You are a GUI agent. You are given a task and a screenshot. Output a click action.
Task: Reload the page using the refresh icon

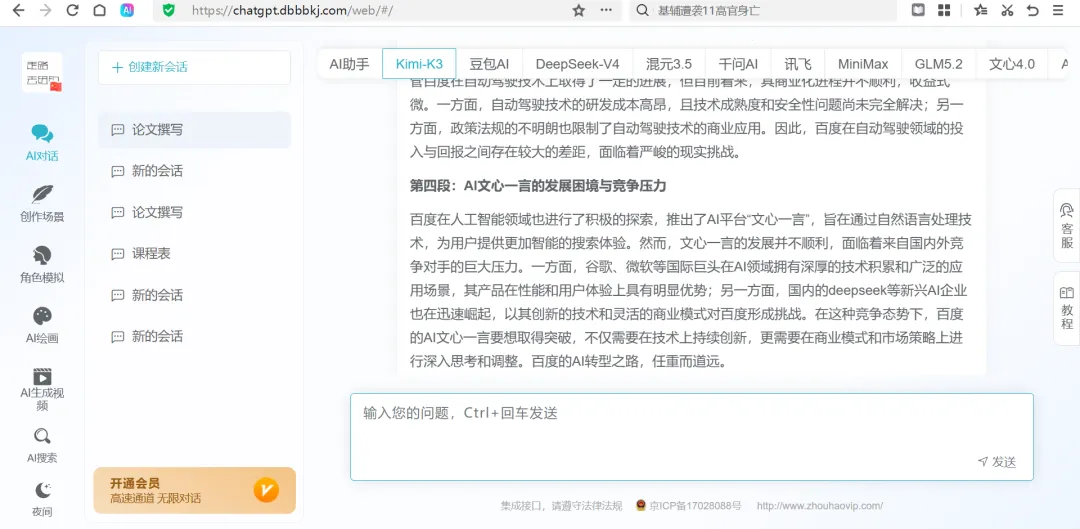click(72, 10)
